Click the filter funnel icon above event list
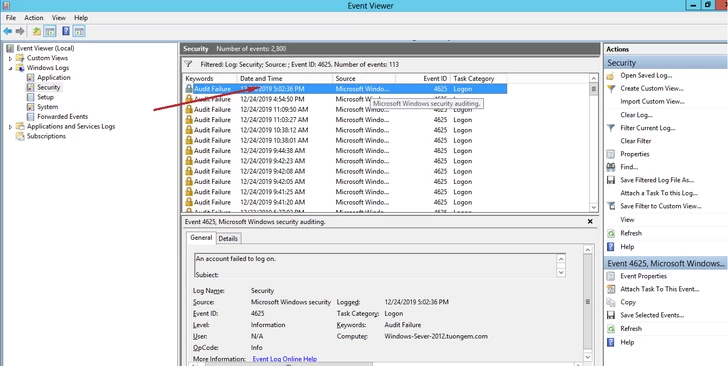 (188, 64)
